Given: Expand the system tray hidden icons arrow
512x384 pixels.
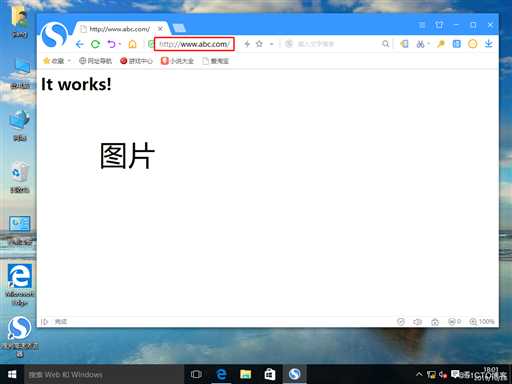Looking at the screenshot, I should pyautogui.click(x=419, y=374).
